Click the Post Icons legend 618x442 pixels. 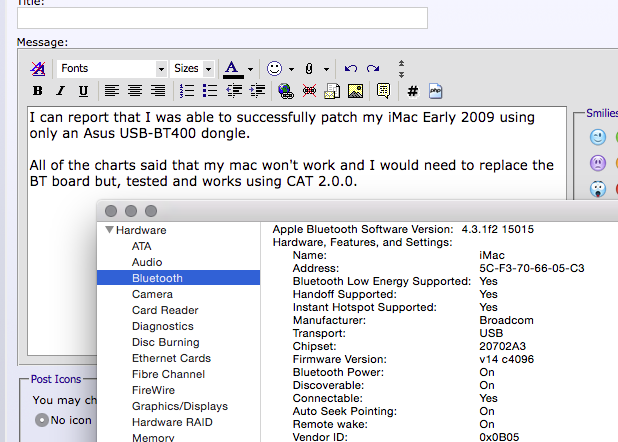[56, 379]
